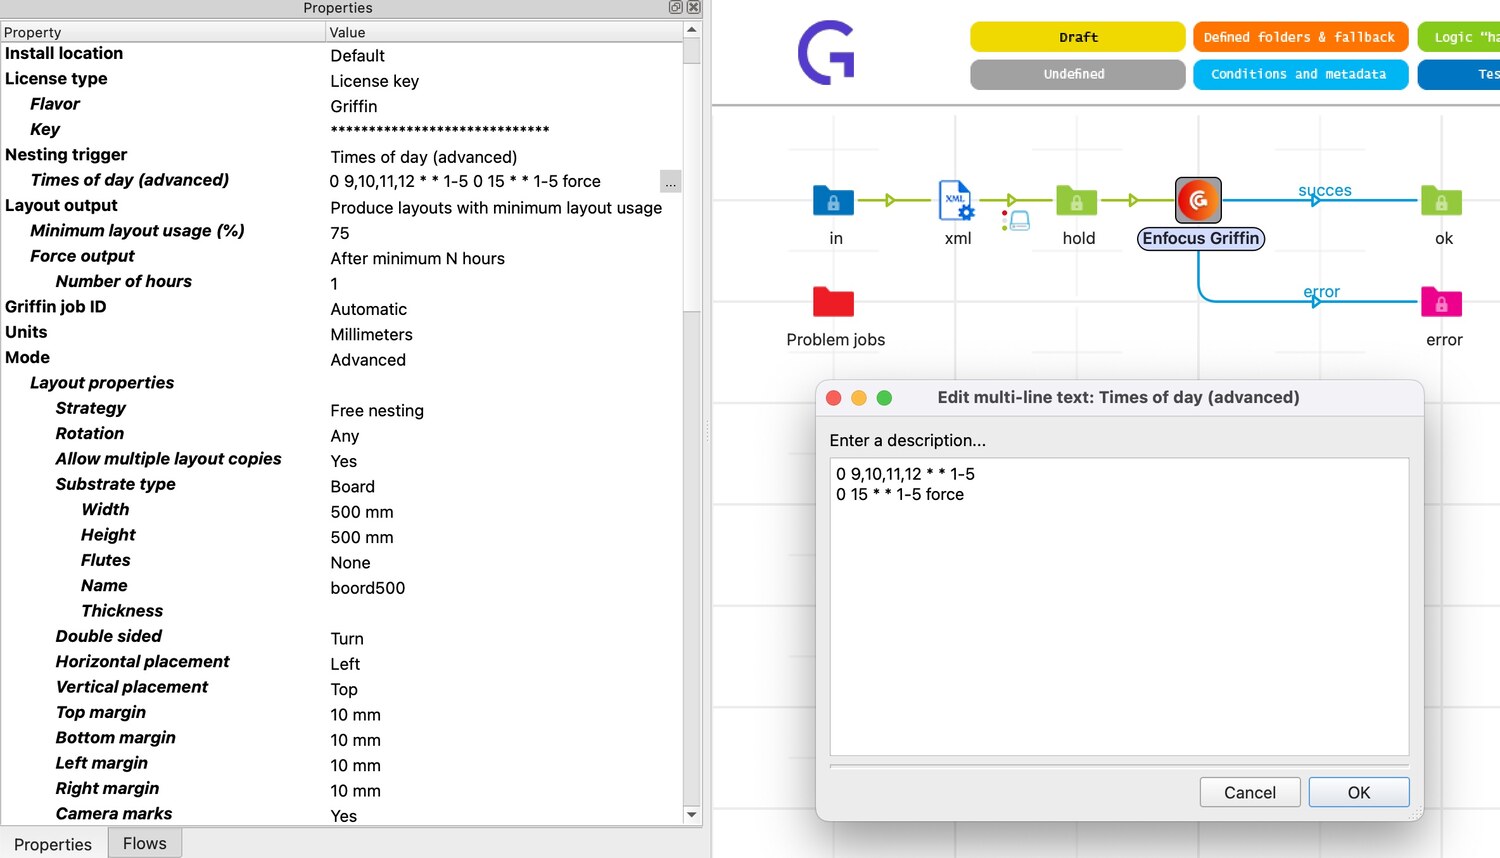Click the error connection label
The image size is (1500, 858).
pyautogui.click(x=1321, y=291)
